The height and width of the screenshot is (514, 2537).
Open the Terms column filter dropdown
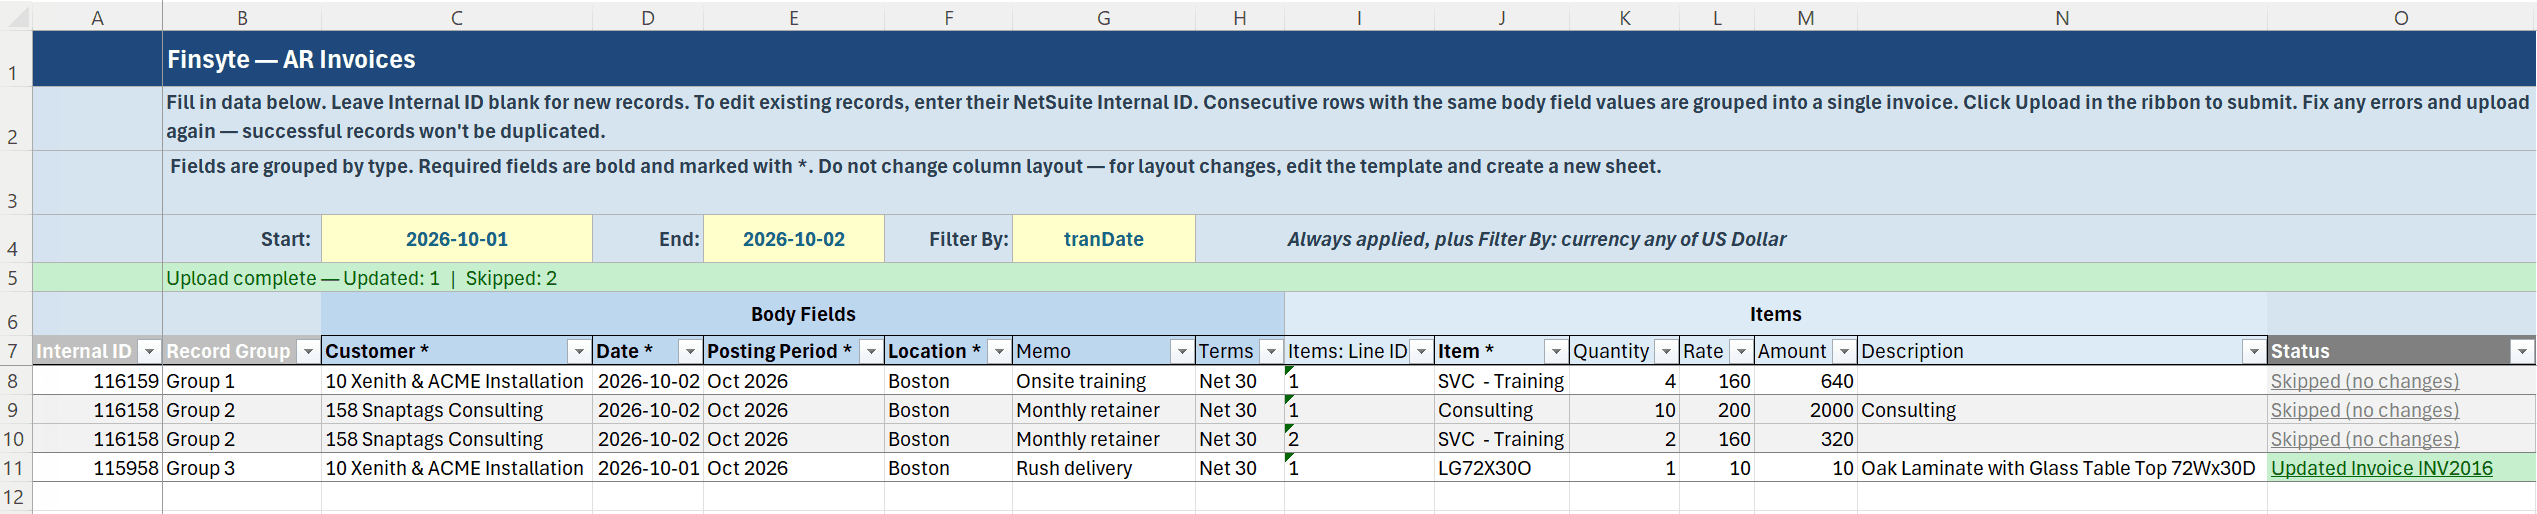[1271, 351]
